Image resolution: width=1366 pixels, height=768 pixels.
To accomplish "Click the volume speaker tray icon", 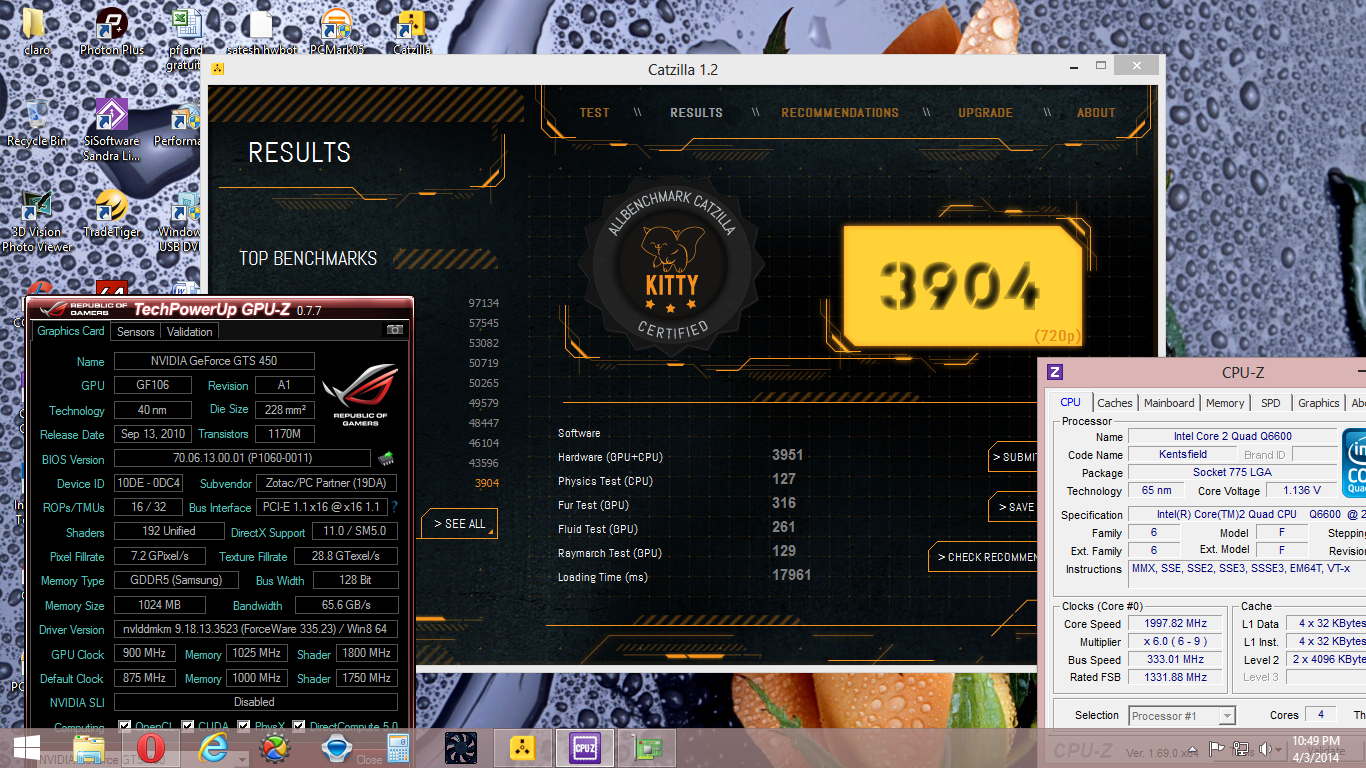I will click(x=1265, y=748).
